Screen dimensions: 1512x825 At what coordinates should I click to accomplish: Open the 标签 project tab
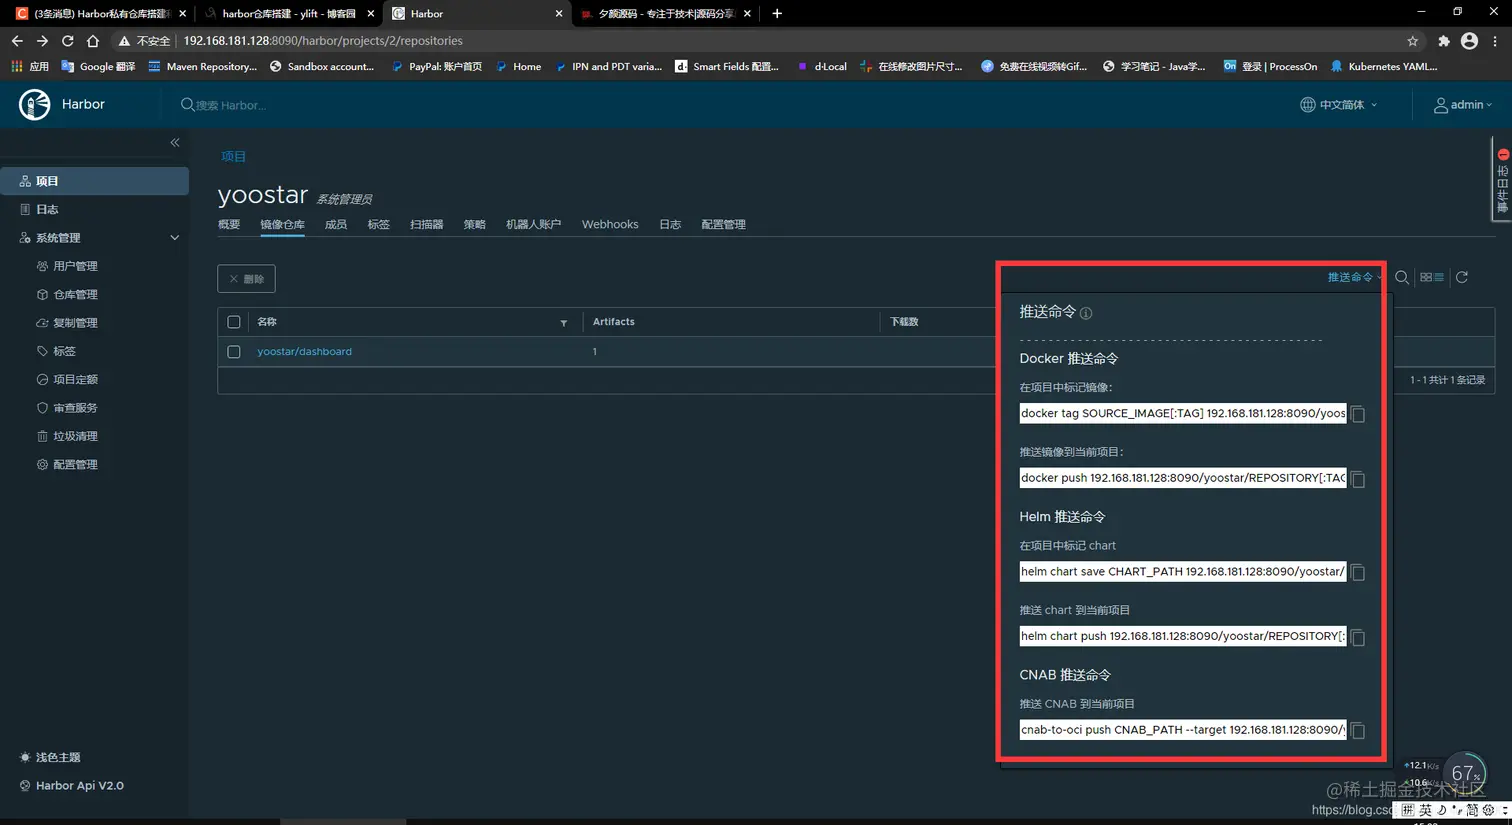378,224
